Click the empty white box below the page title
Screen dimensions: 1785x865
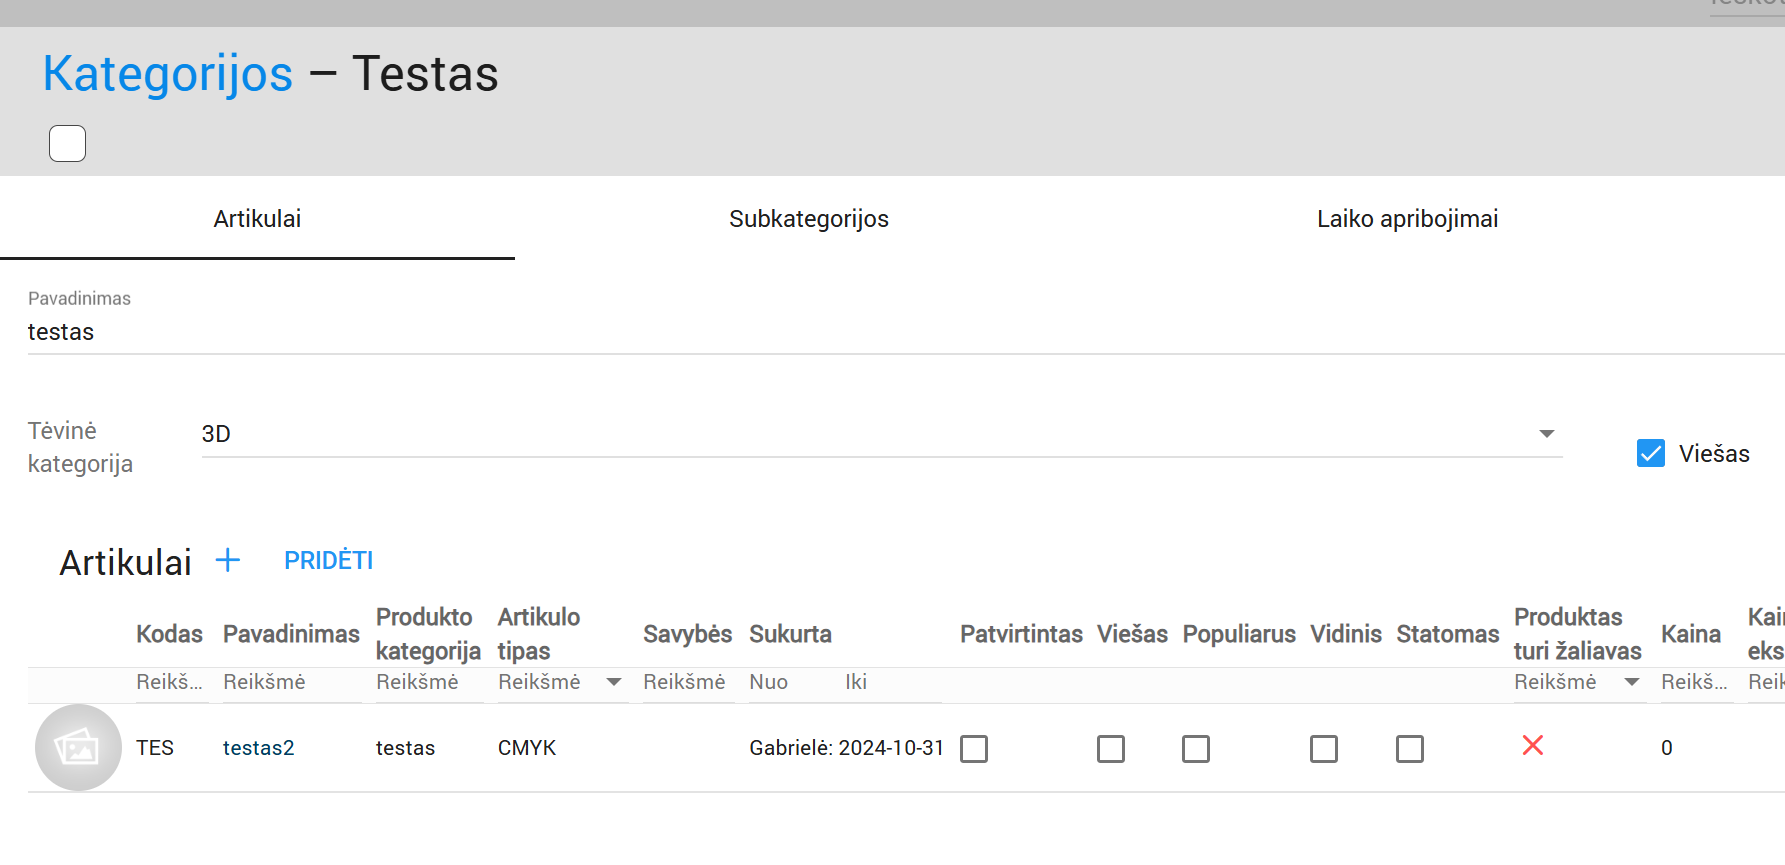[68, 143]
